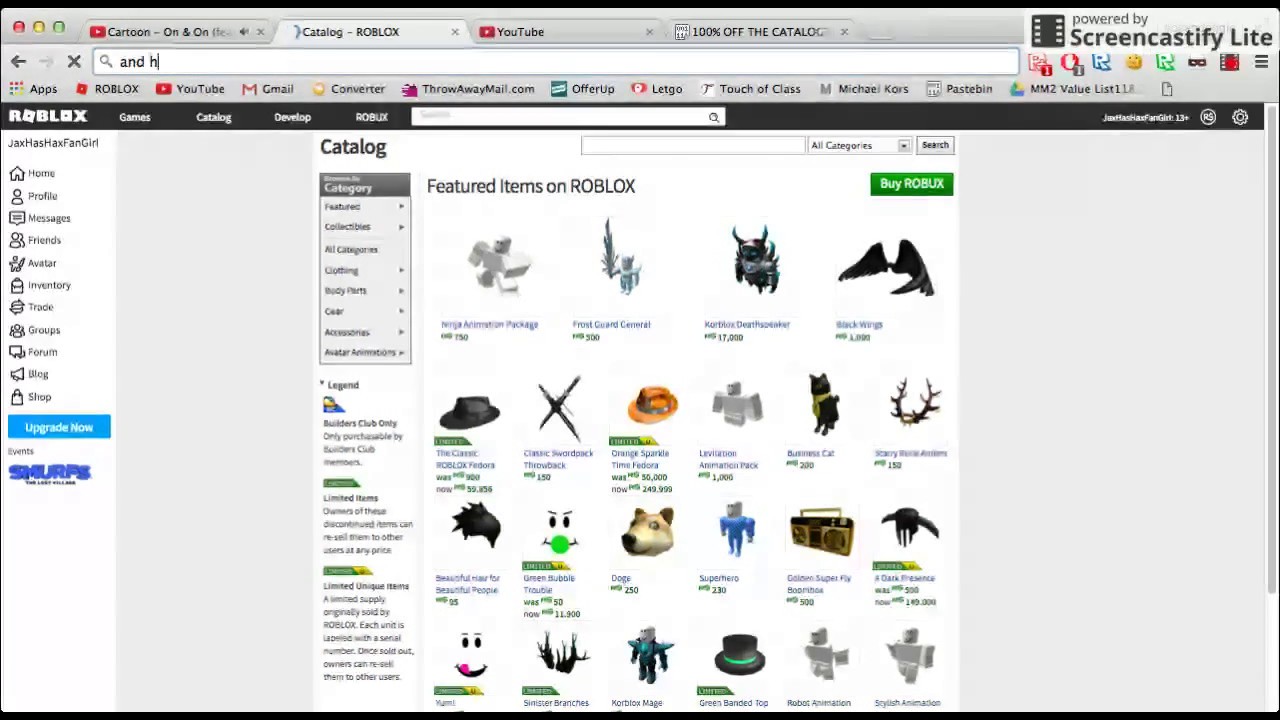Image resolution: width=1280 pixels, height=720 pixels.
Task: Expand the Gear category arrow
Action: [402, 311]
